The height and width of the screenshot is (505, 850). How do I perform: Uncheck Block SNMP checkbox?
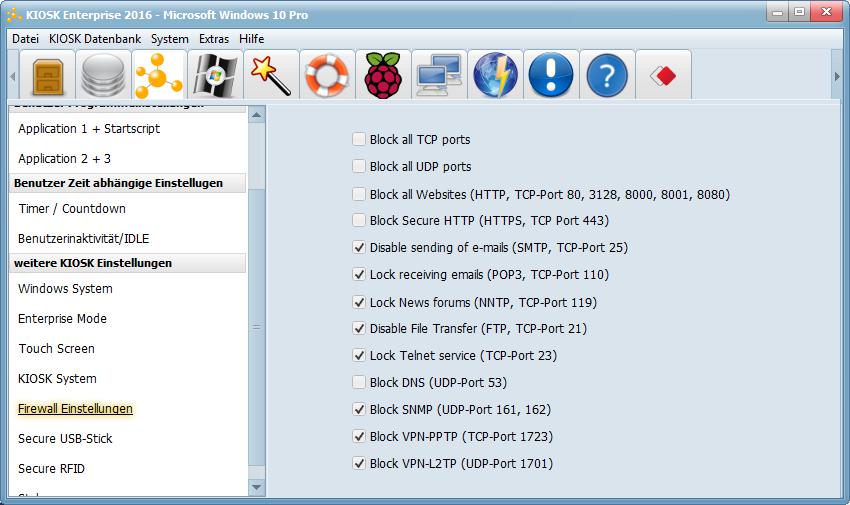(x=359, y=409)
